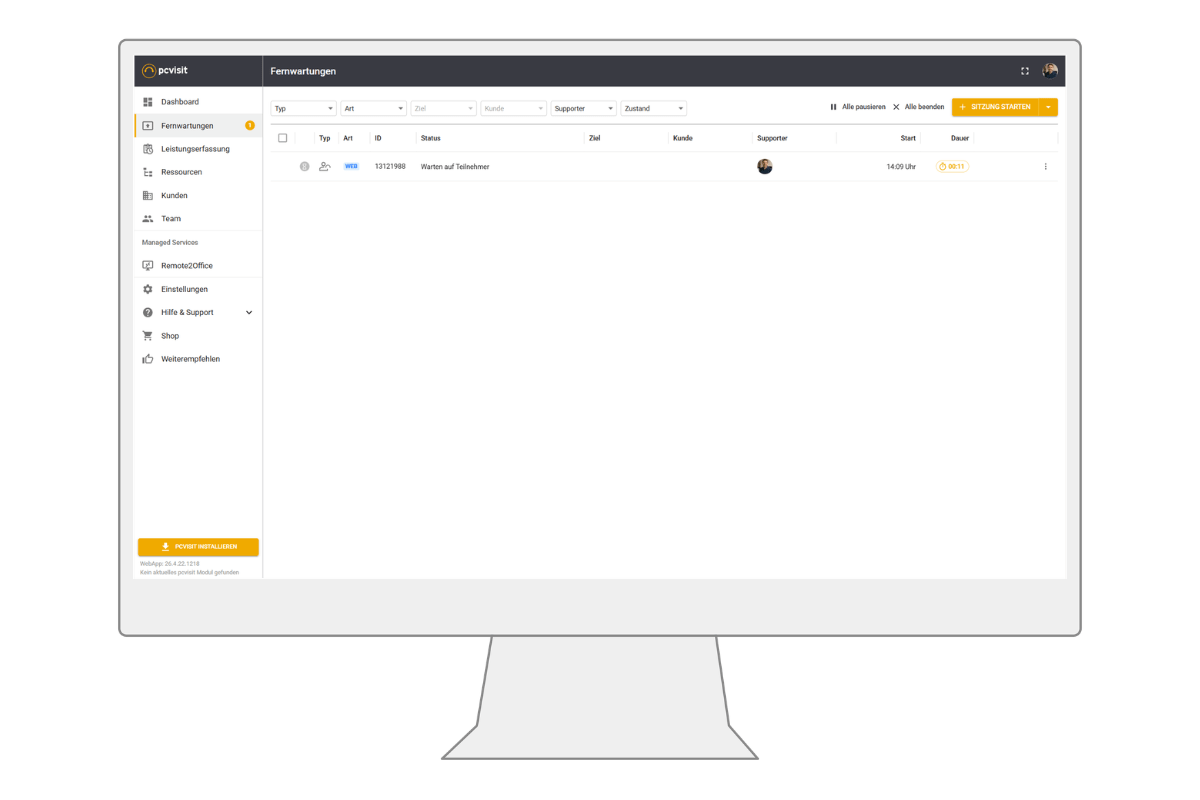The height and width of the screenshot is (800, 1200).
Task: Click the Kunden building icon
Action: coord(148,195)
